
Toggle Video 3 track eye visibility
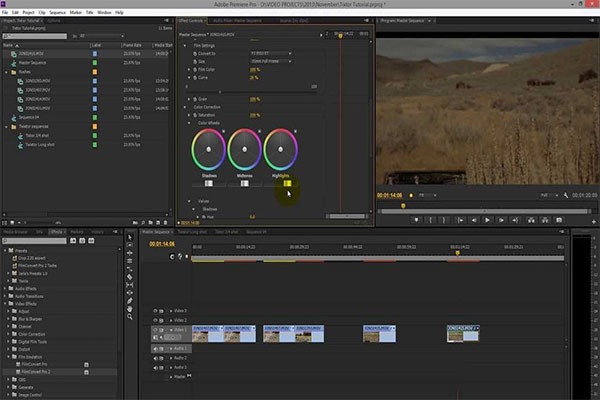click(155, 311)
